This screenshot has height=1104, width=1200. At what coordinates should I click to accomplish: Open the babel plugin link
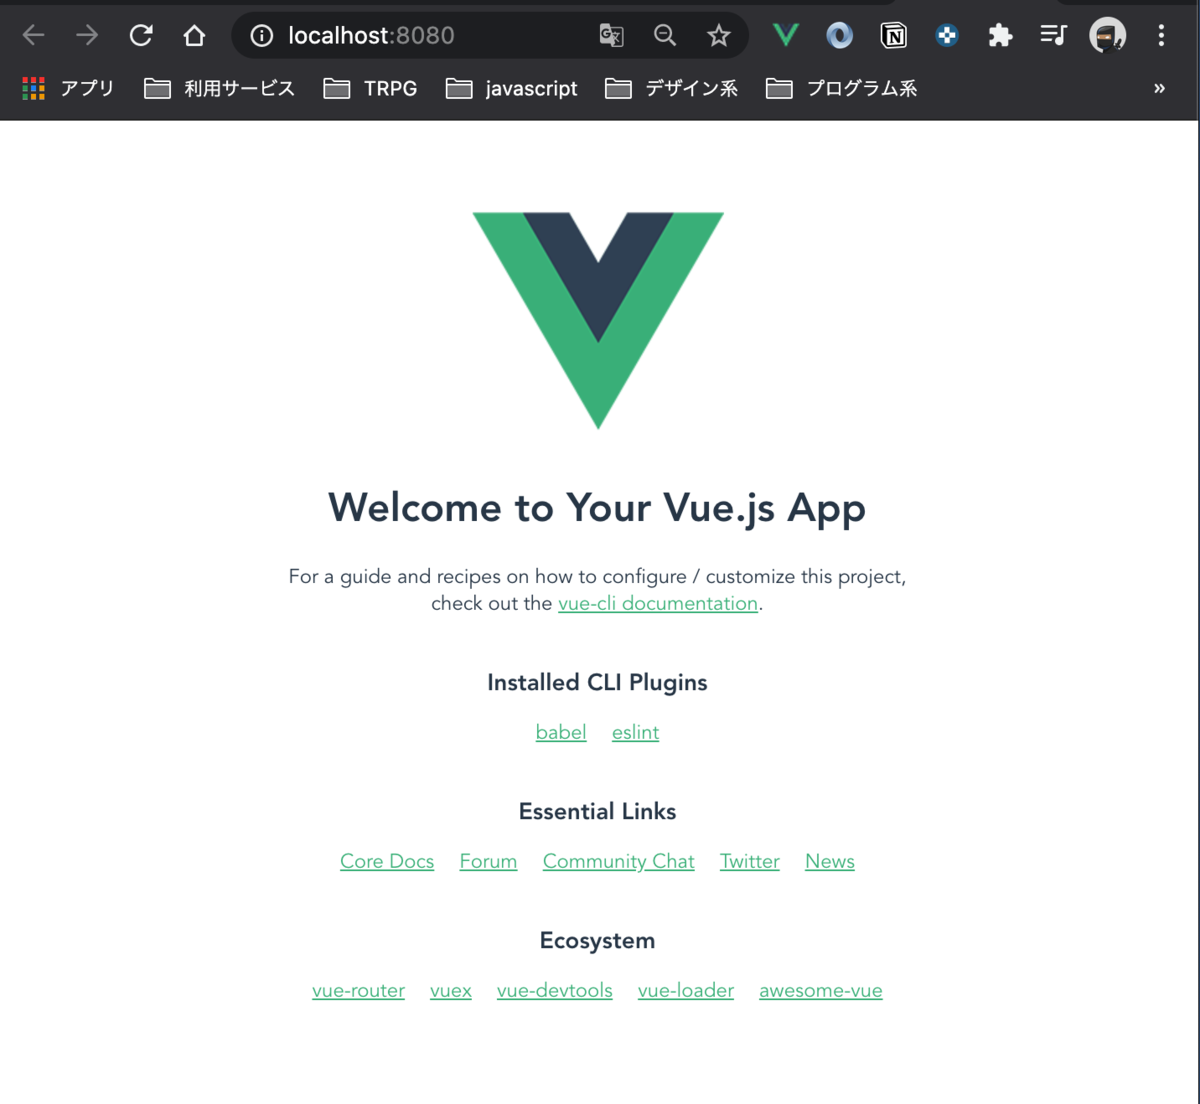pyautogui.click(x=561, y=733)
